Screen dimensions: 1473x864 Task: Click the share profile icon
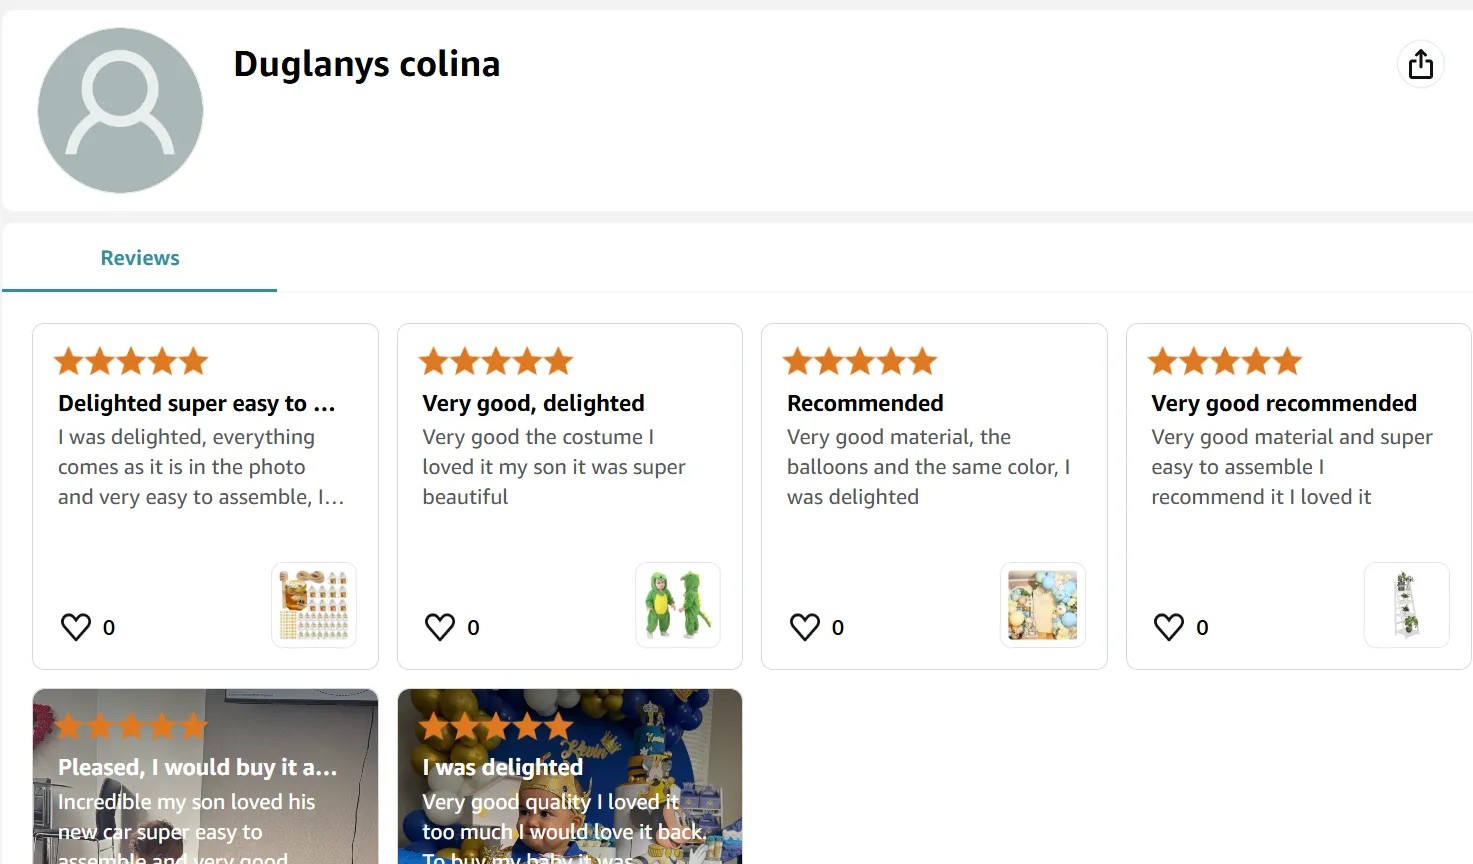pos(1420,65)
